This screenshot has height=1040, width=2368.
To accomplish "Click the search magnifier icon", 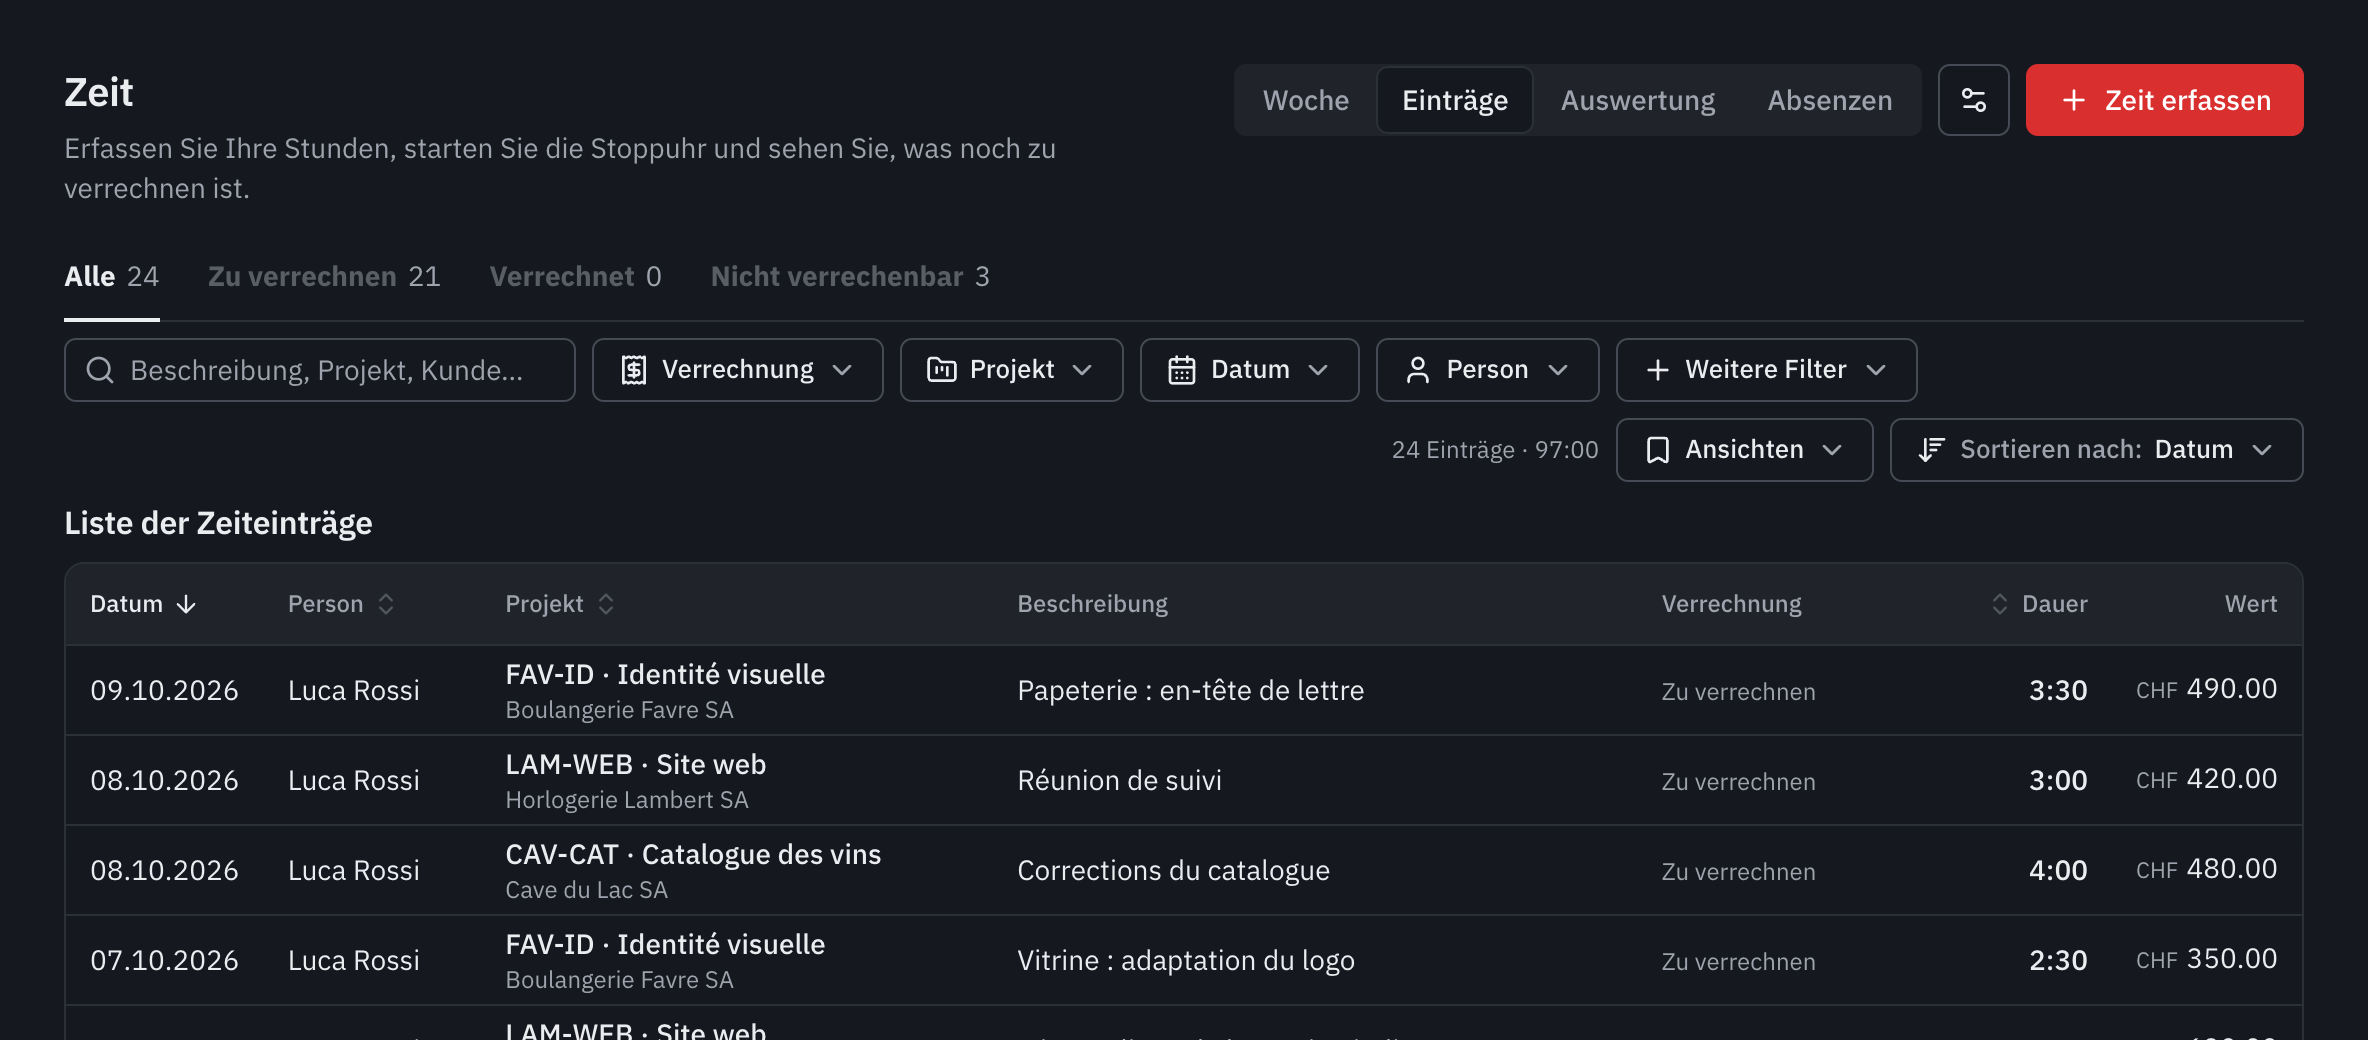I will pos(100,370).
